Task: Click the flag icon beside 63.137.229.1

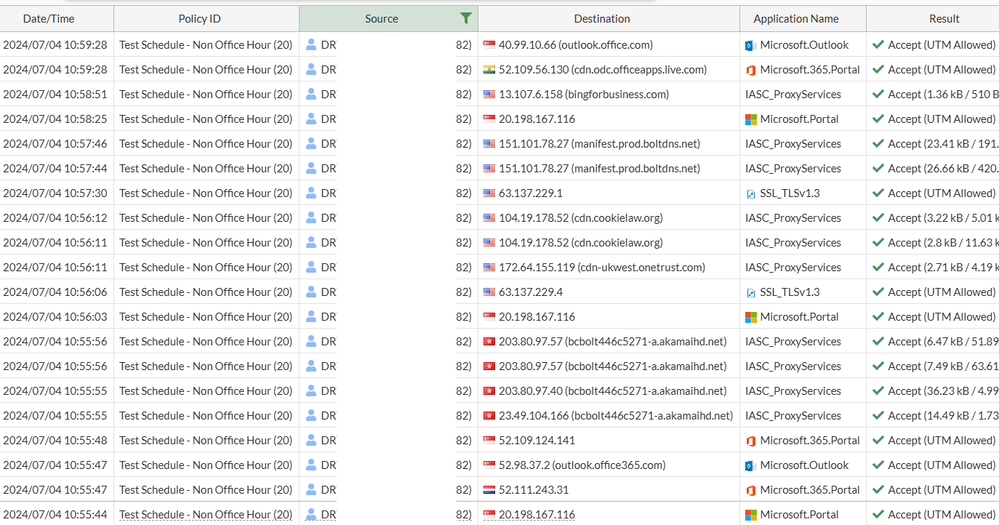Action: (489, 193)
